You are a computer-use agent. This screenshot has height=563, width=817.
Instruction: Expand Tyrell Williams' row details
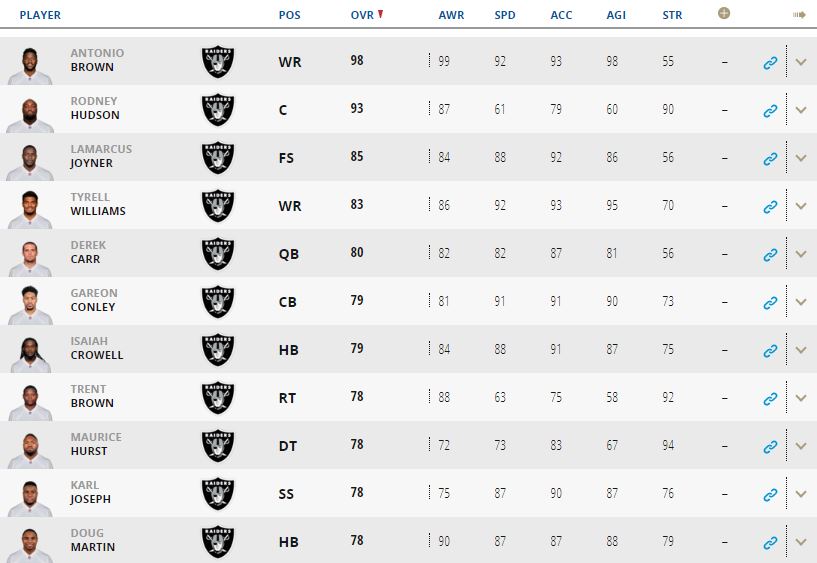coord(800,206)
